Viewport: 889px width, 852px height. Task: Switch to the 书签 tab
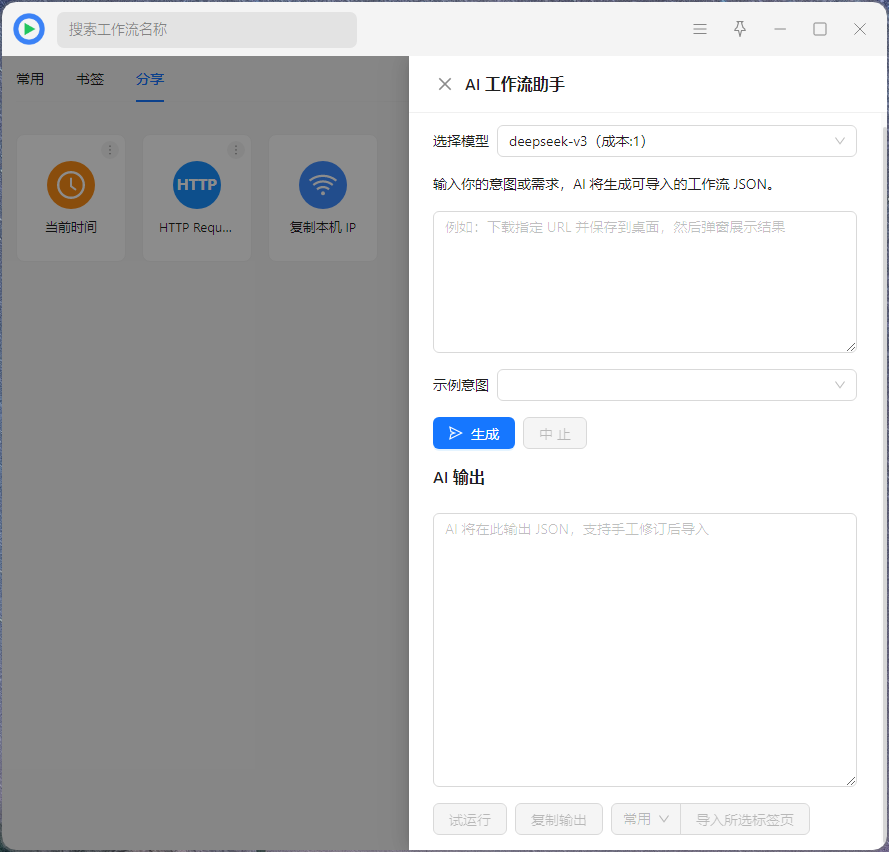[90, 79]
